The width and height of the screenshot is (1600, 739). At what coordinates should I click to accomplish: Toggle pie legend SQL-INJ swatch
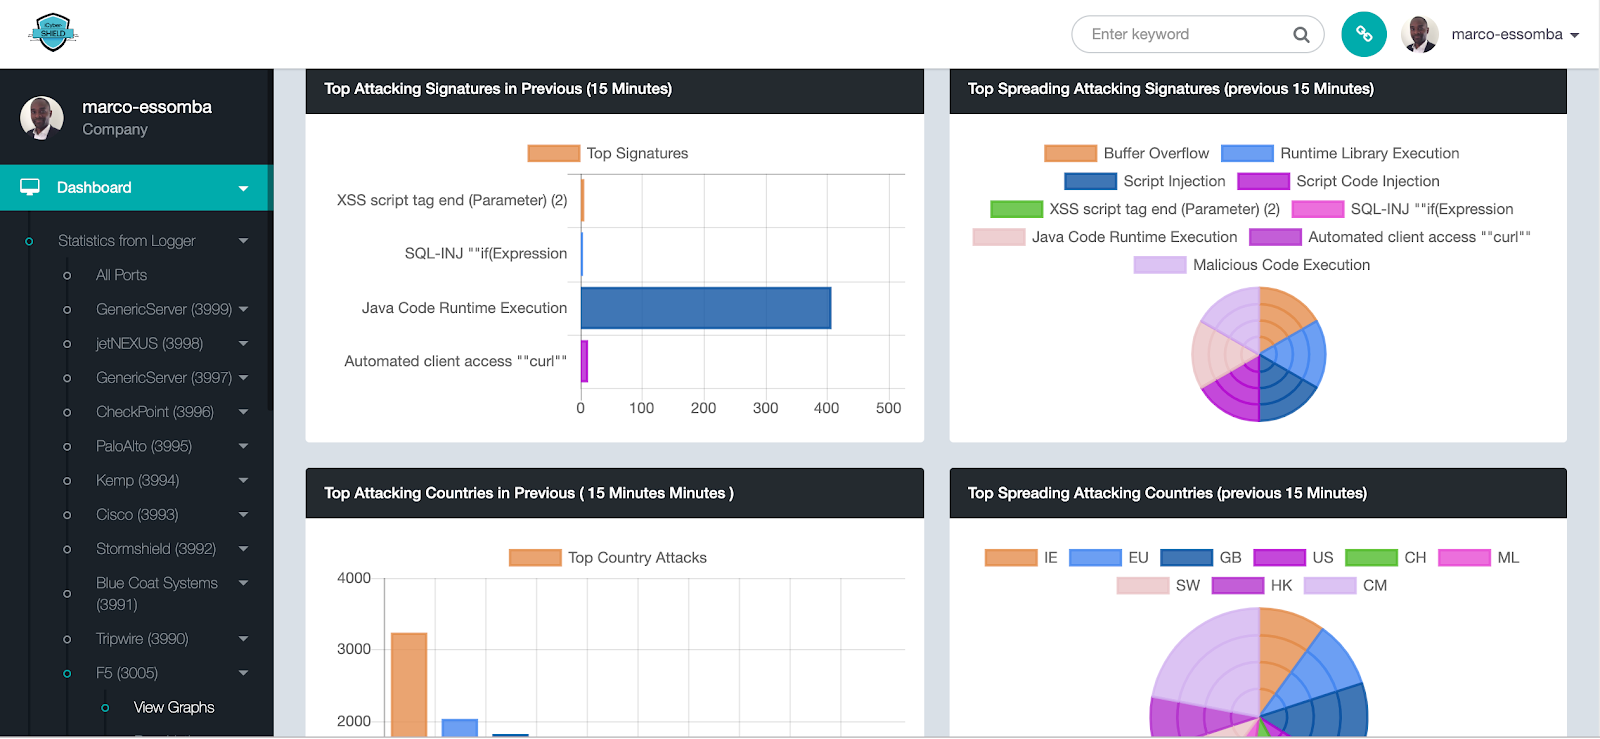coord(1318,209)
